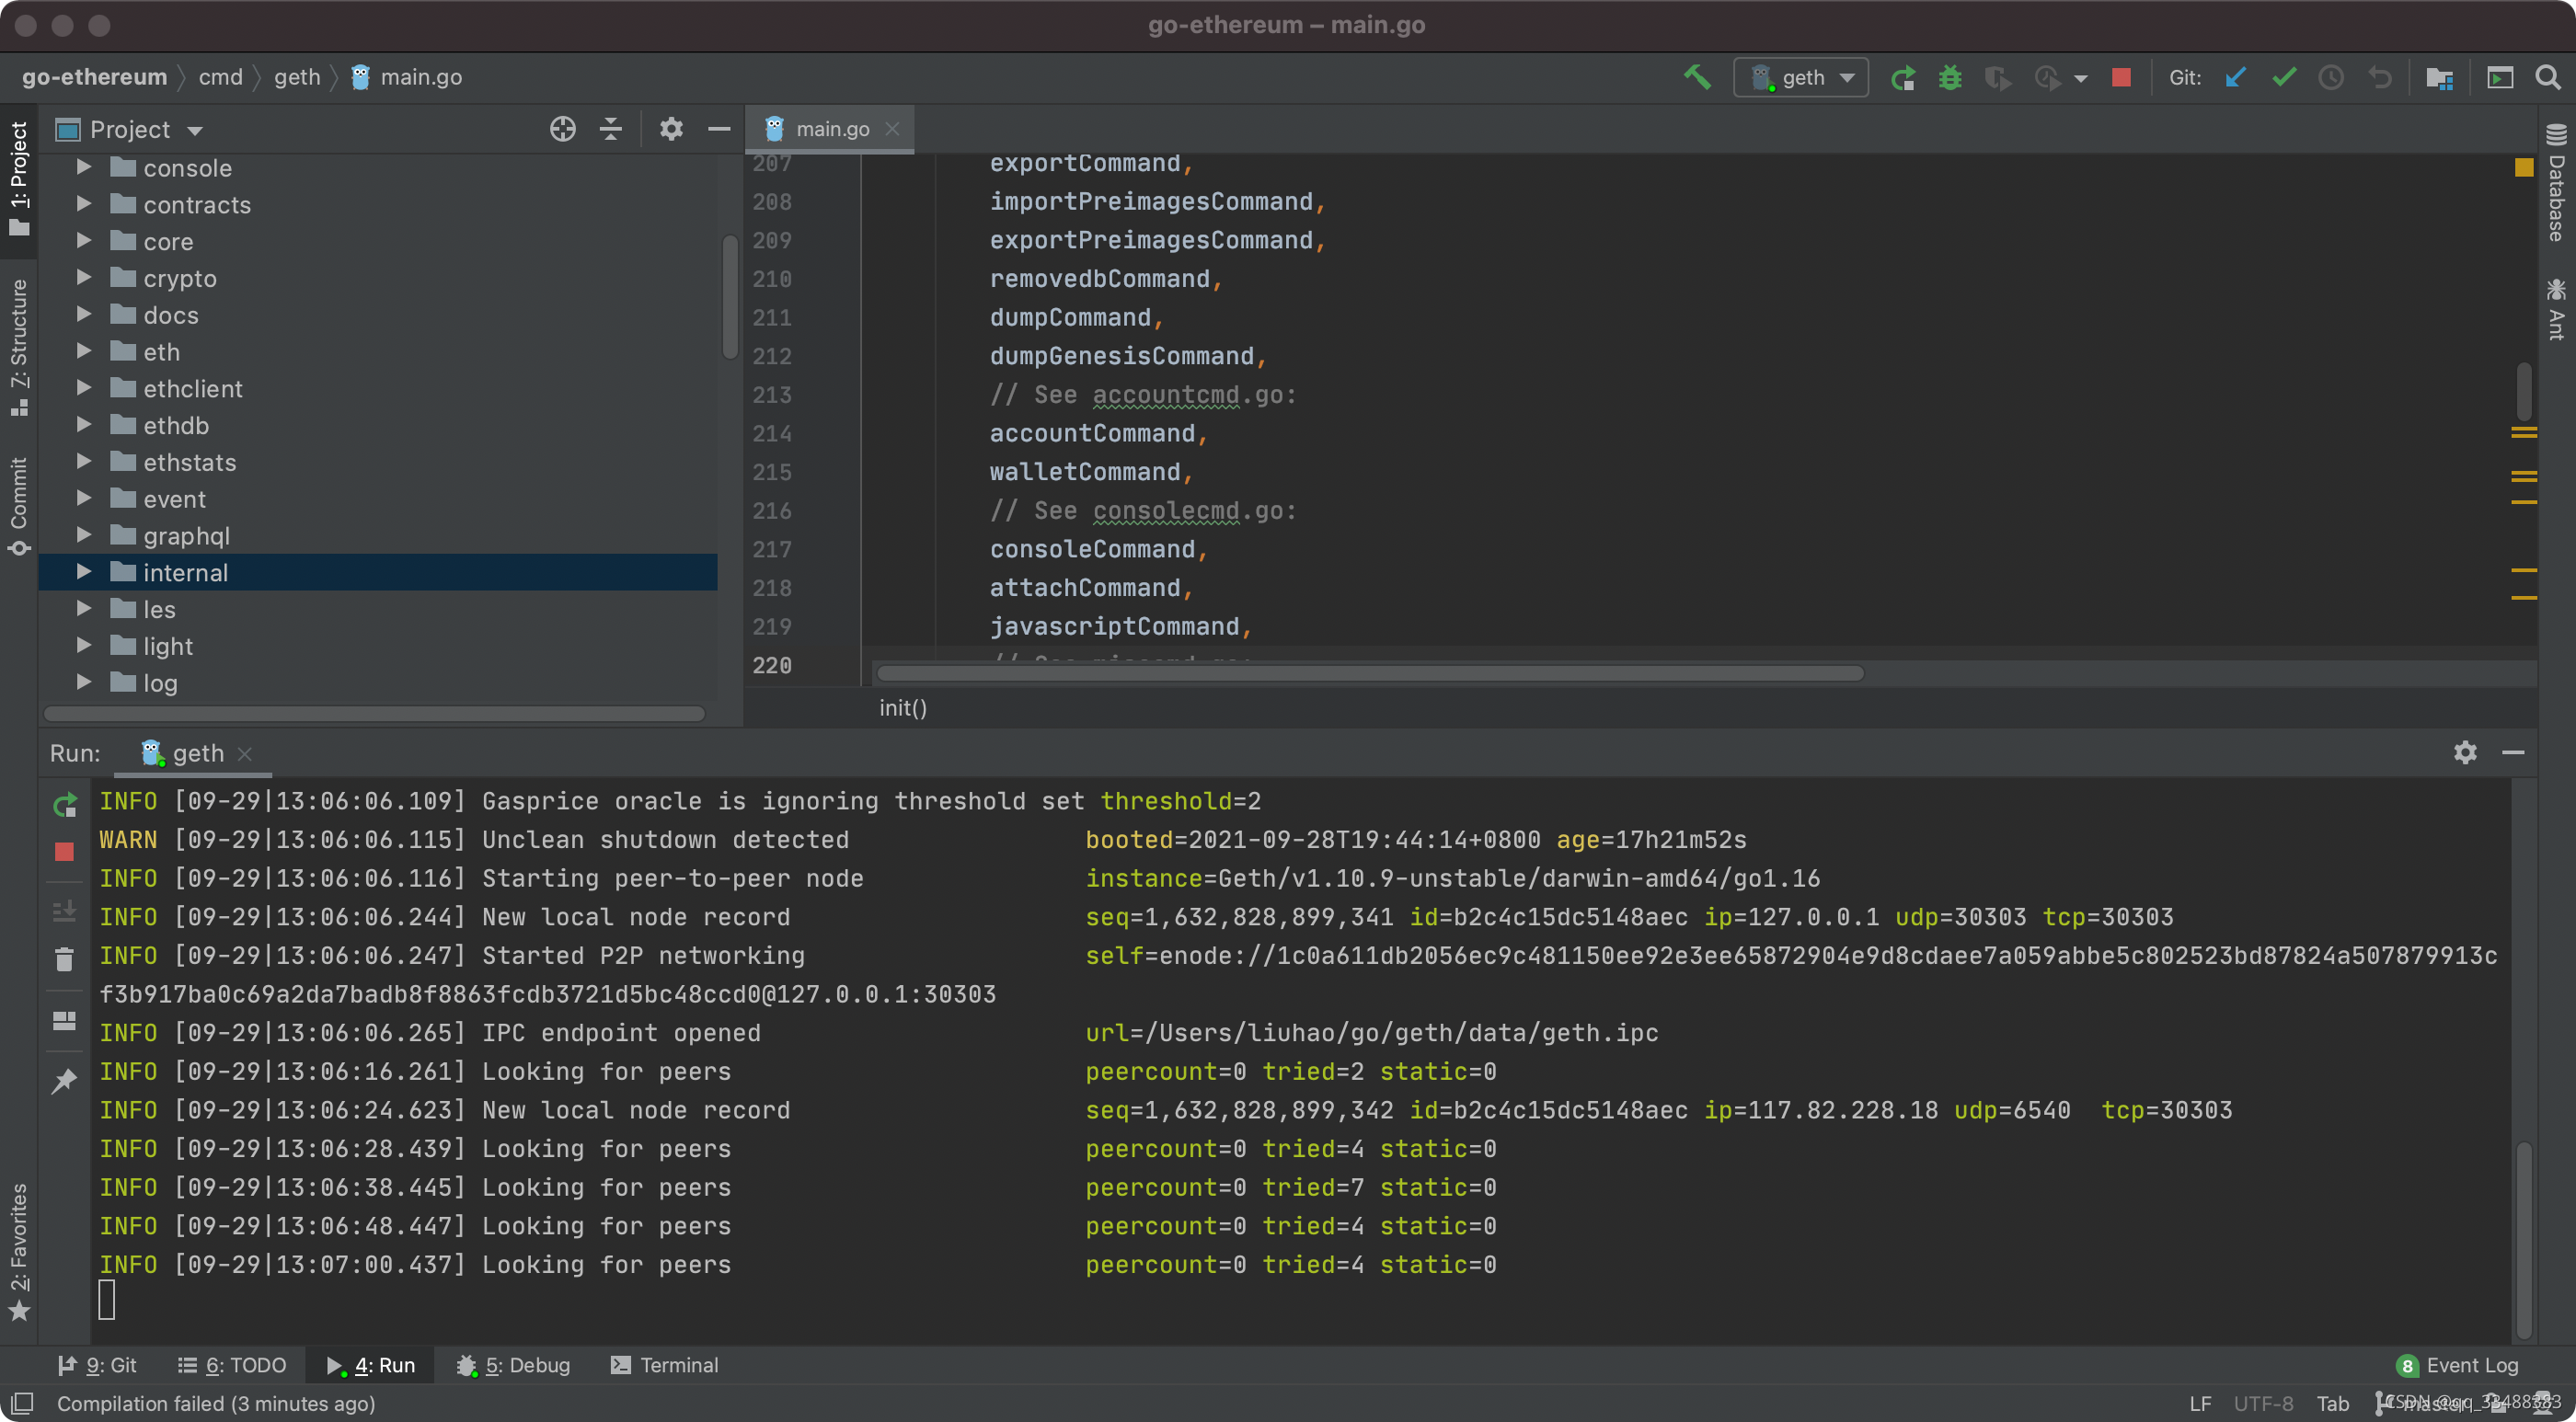Screen dimensions: 2576x1422
Task: Open Git Show History clock icon
Action: click(2331, 77)
